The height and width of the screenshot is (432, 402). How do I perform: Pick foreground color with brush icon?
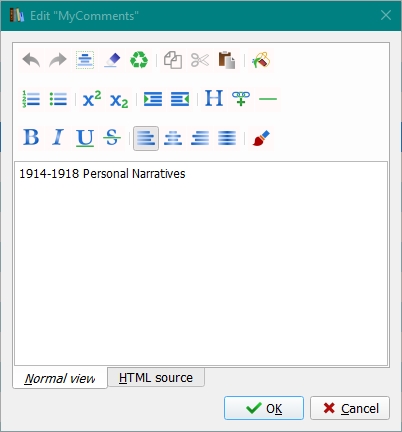(261, 138)
